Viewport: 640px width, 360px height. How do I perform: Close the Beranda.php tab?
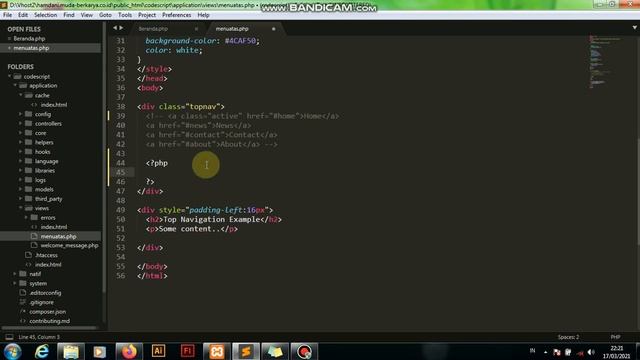(x=196, y=29)
